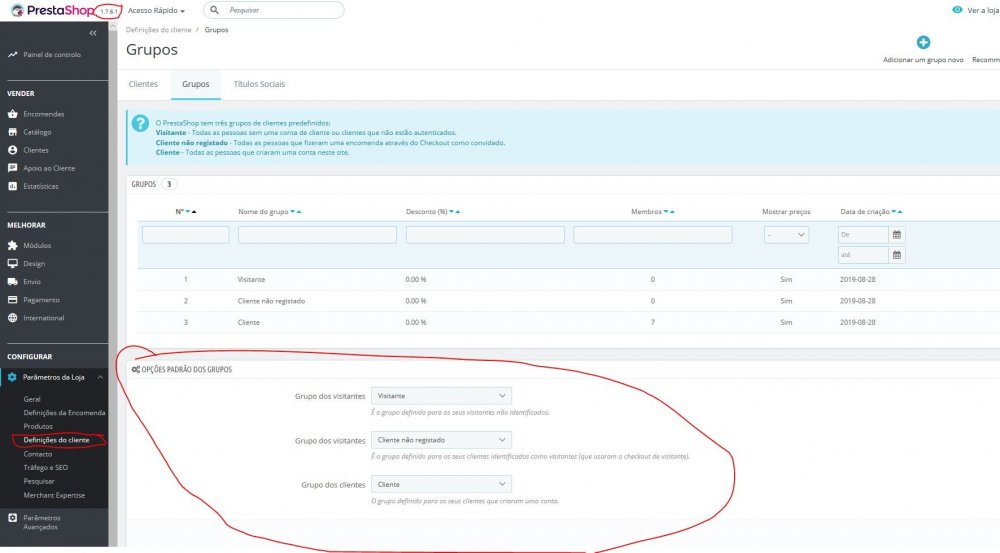1000x553 pixels.
Task: Open the first Grupo dos visitantes dropdown (Visitante)
Action: (x=441, y=395)
